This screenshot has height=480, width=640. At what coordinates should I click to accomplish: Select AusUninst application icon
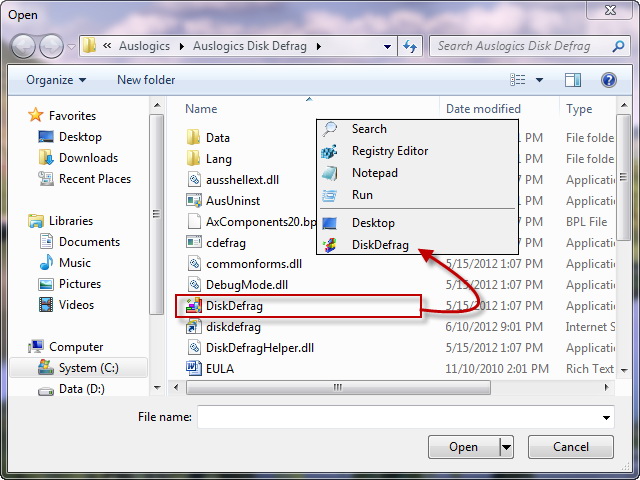(194, 200)
